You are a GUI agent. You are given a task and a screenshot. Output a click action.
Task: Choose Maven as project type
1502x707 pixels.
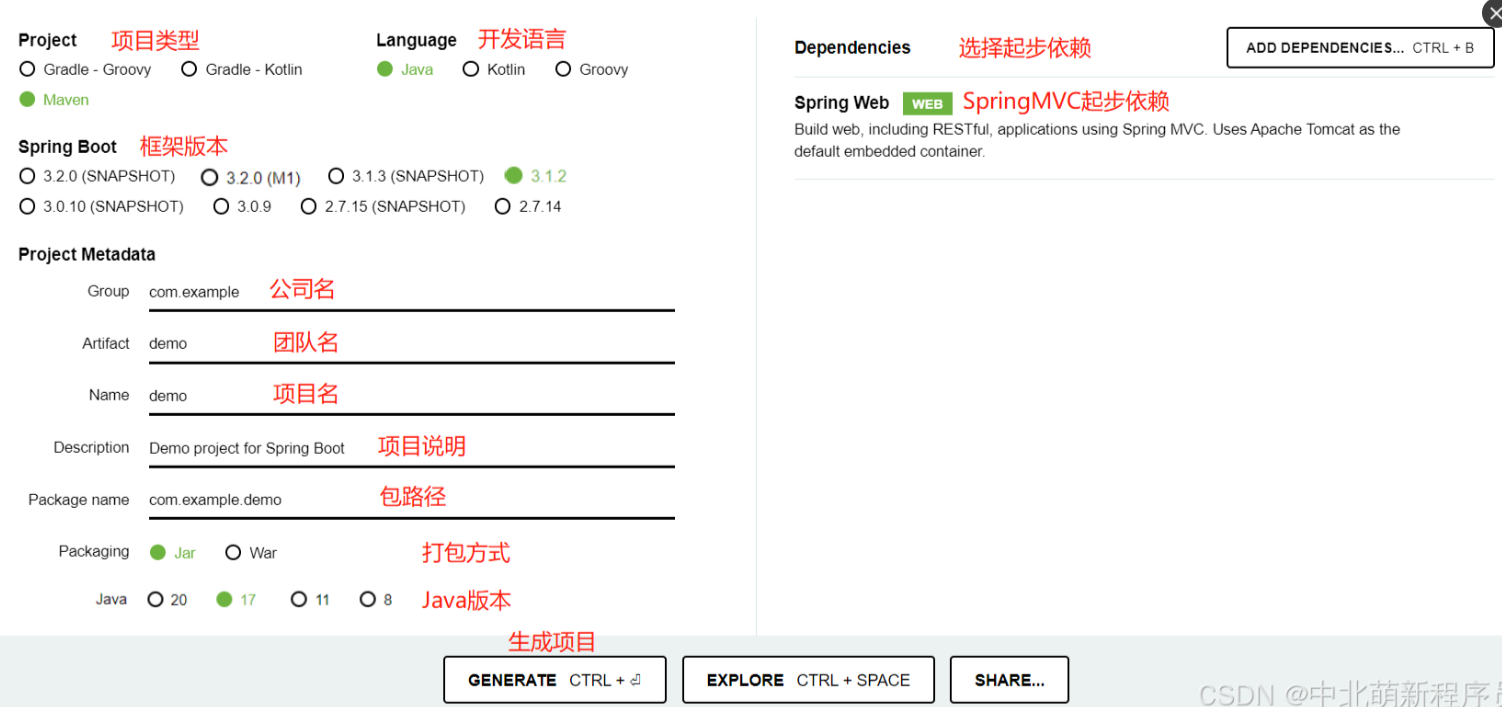(x=54, y=100)
